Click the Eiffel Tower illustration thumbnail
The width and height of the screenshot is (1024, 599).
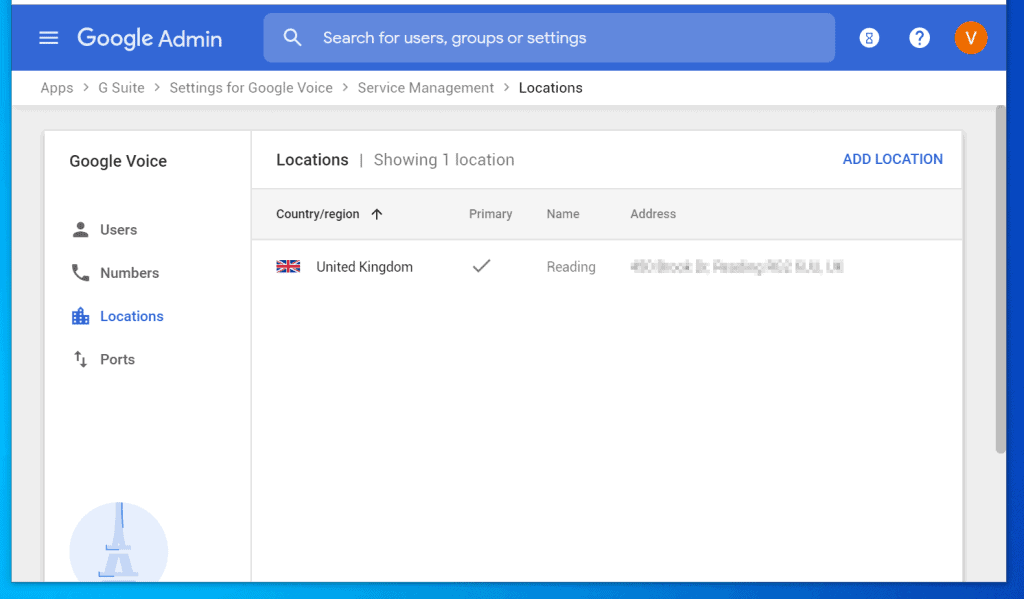[x=118, y=542]
